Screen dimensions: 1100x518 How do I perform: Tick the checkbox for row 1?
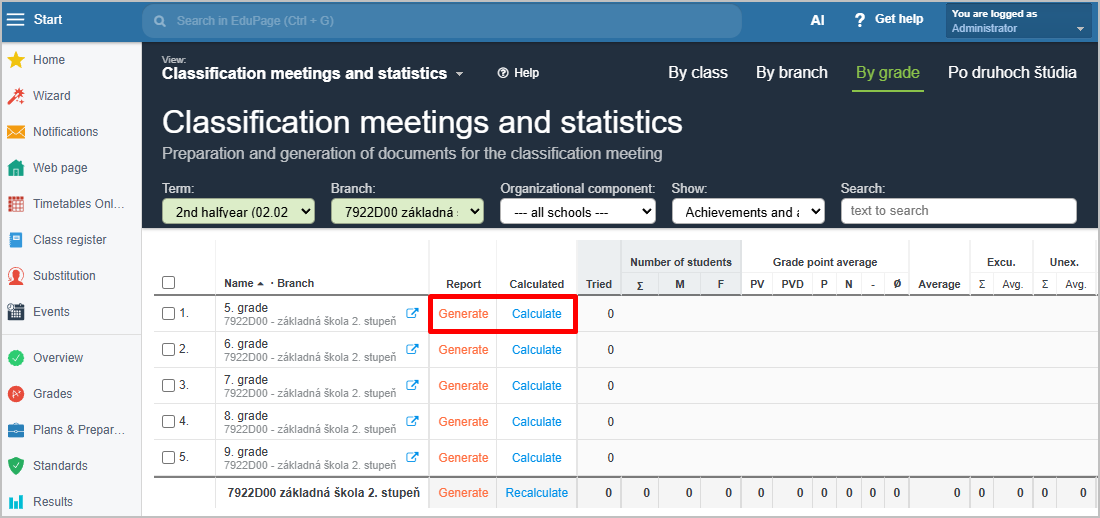point(168,314)
